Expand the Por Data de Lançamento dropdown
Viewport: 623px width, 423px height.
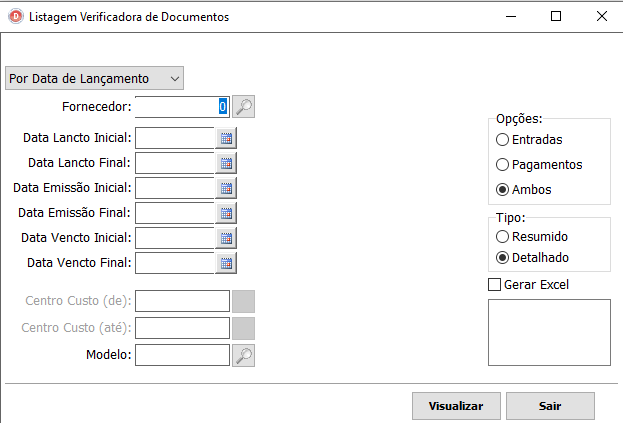pyautogui.click(x=94, y=78)
